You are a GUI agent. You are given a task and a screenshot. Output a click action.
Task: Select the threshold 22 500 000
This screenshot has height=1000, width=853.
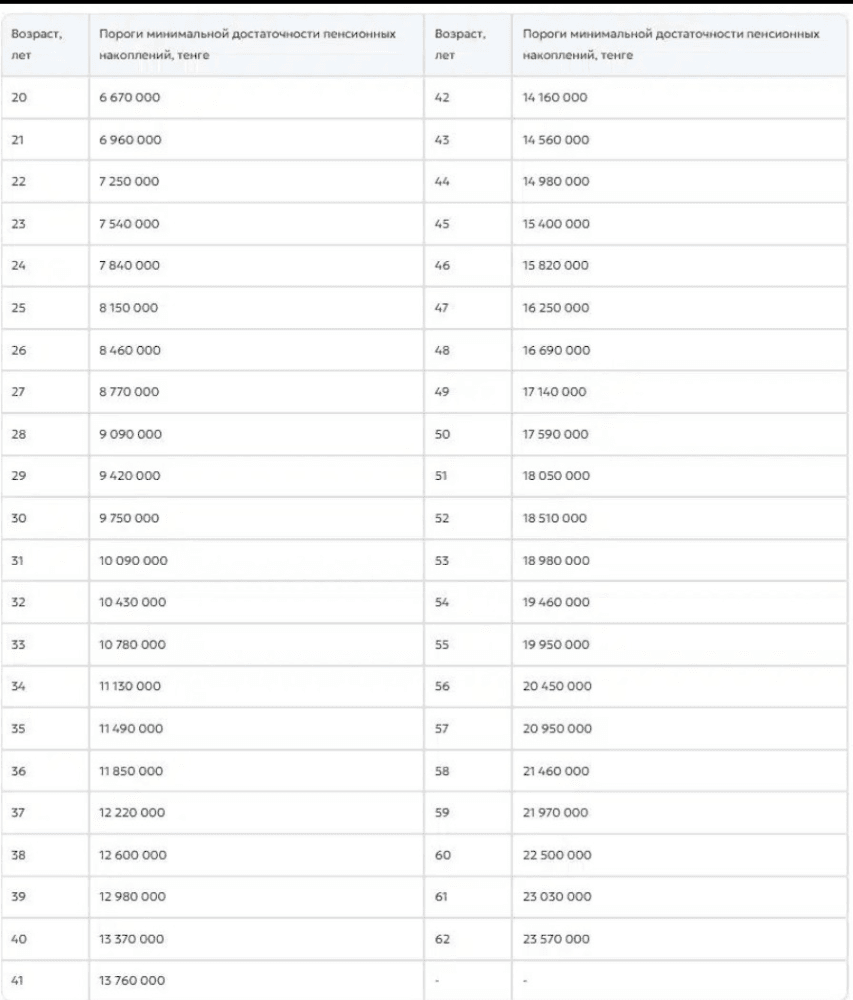[x=557, y=855]
